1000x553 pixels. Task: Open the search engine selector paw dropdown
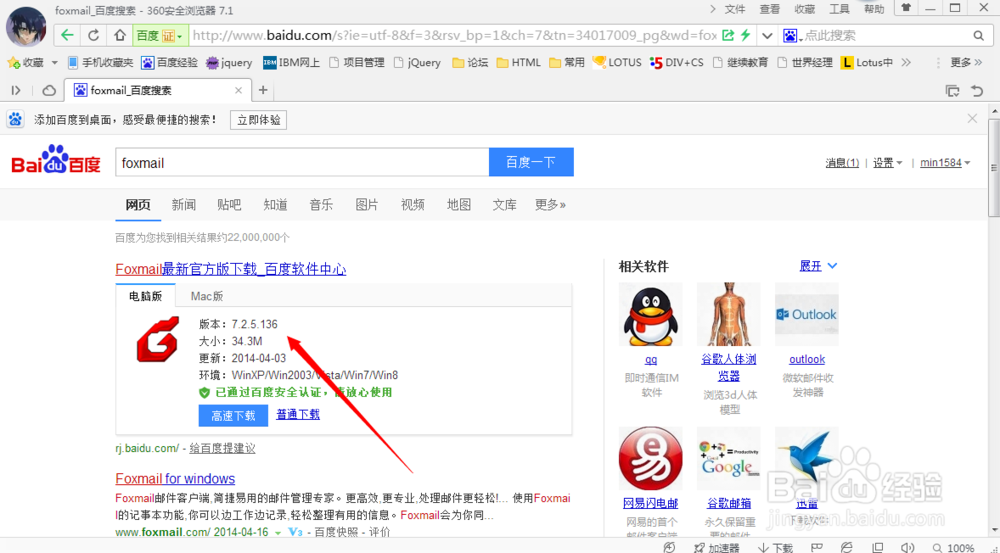pyautogui.click(x=791, y=36)
